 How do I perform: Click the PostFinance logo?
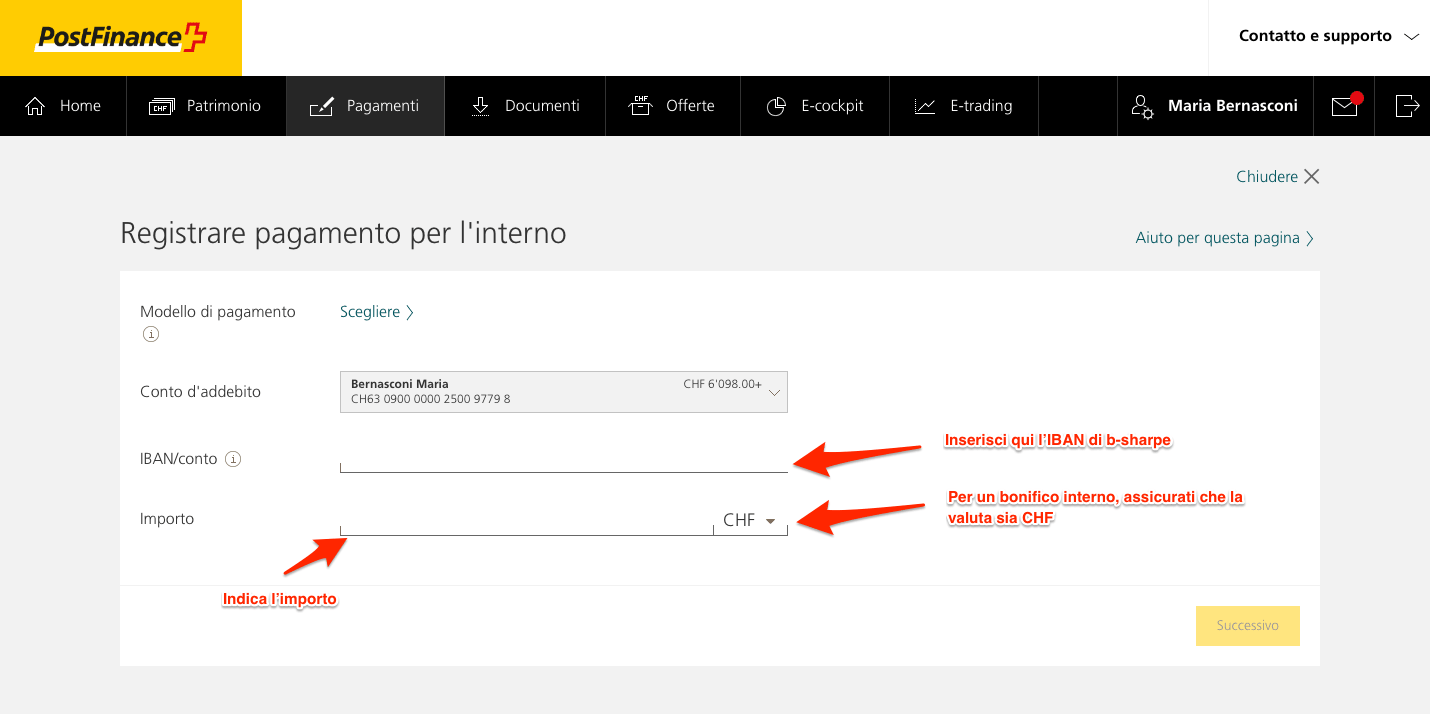click(x=121, y=38)
